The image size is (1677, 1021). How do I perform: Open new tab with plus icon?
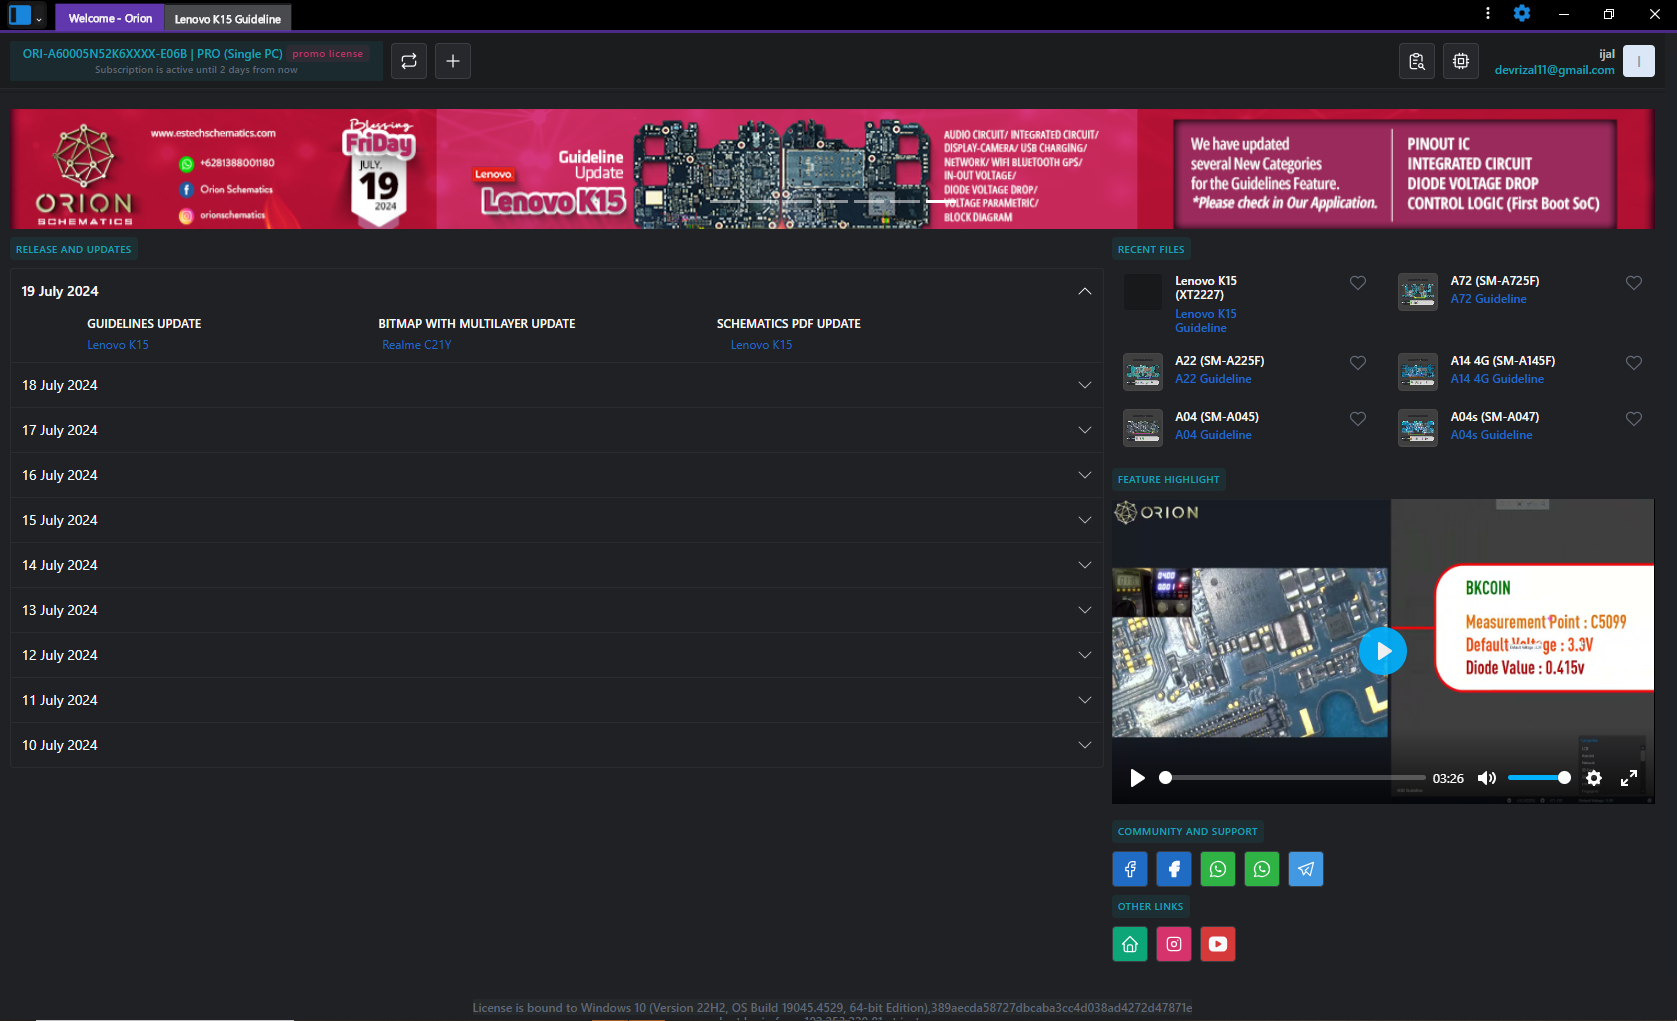pos(453,61)
